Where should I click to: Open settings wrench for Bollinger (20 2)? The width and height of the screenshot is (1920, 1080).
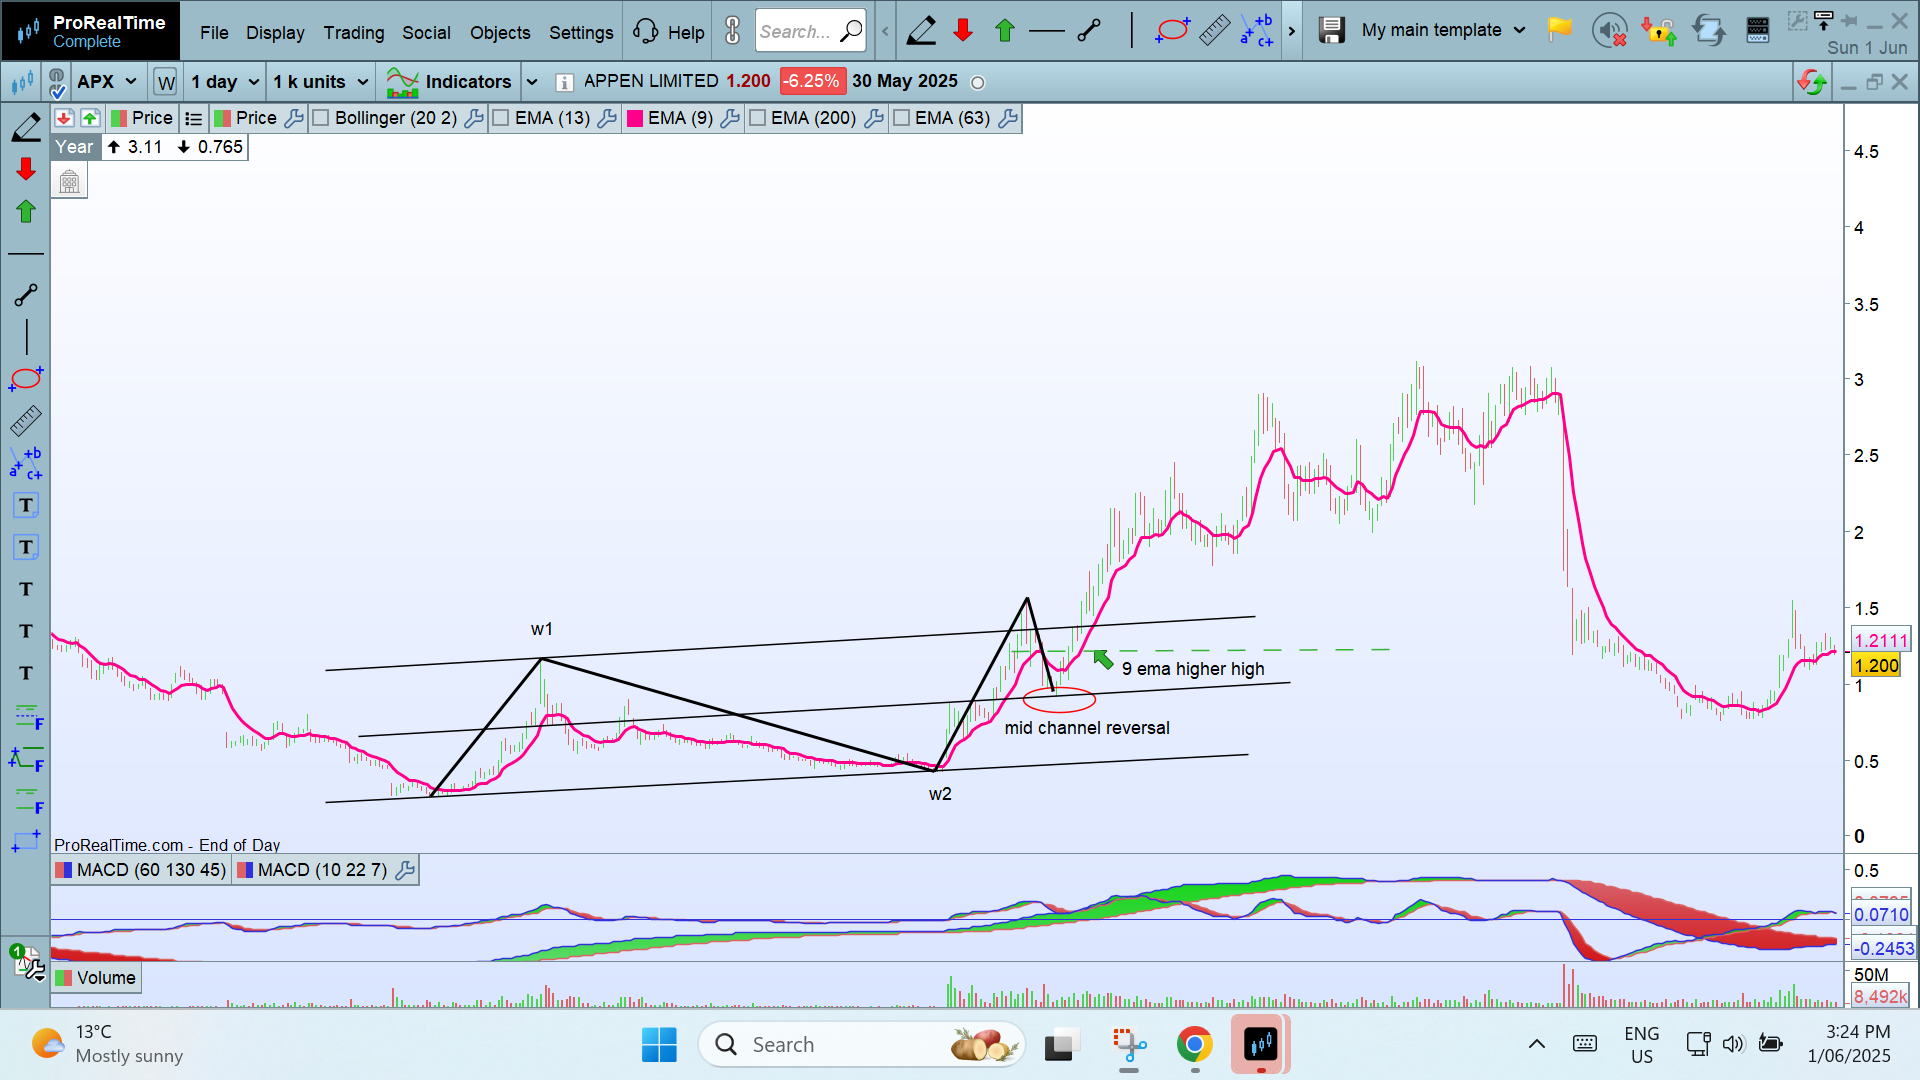(474, 118)
